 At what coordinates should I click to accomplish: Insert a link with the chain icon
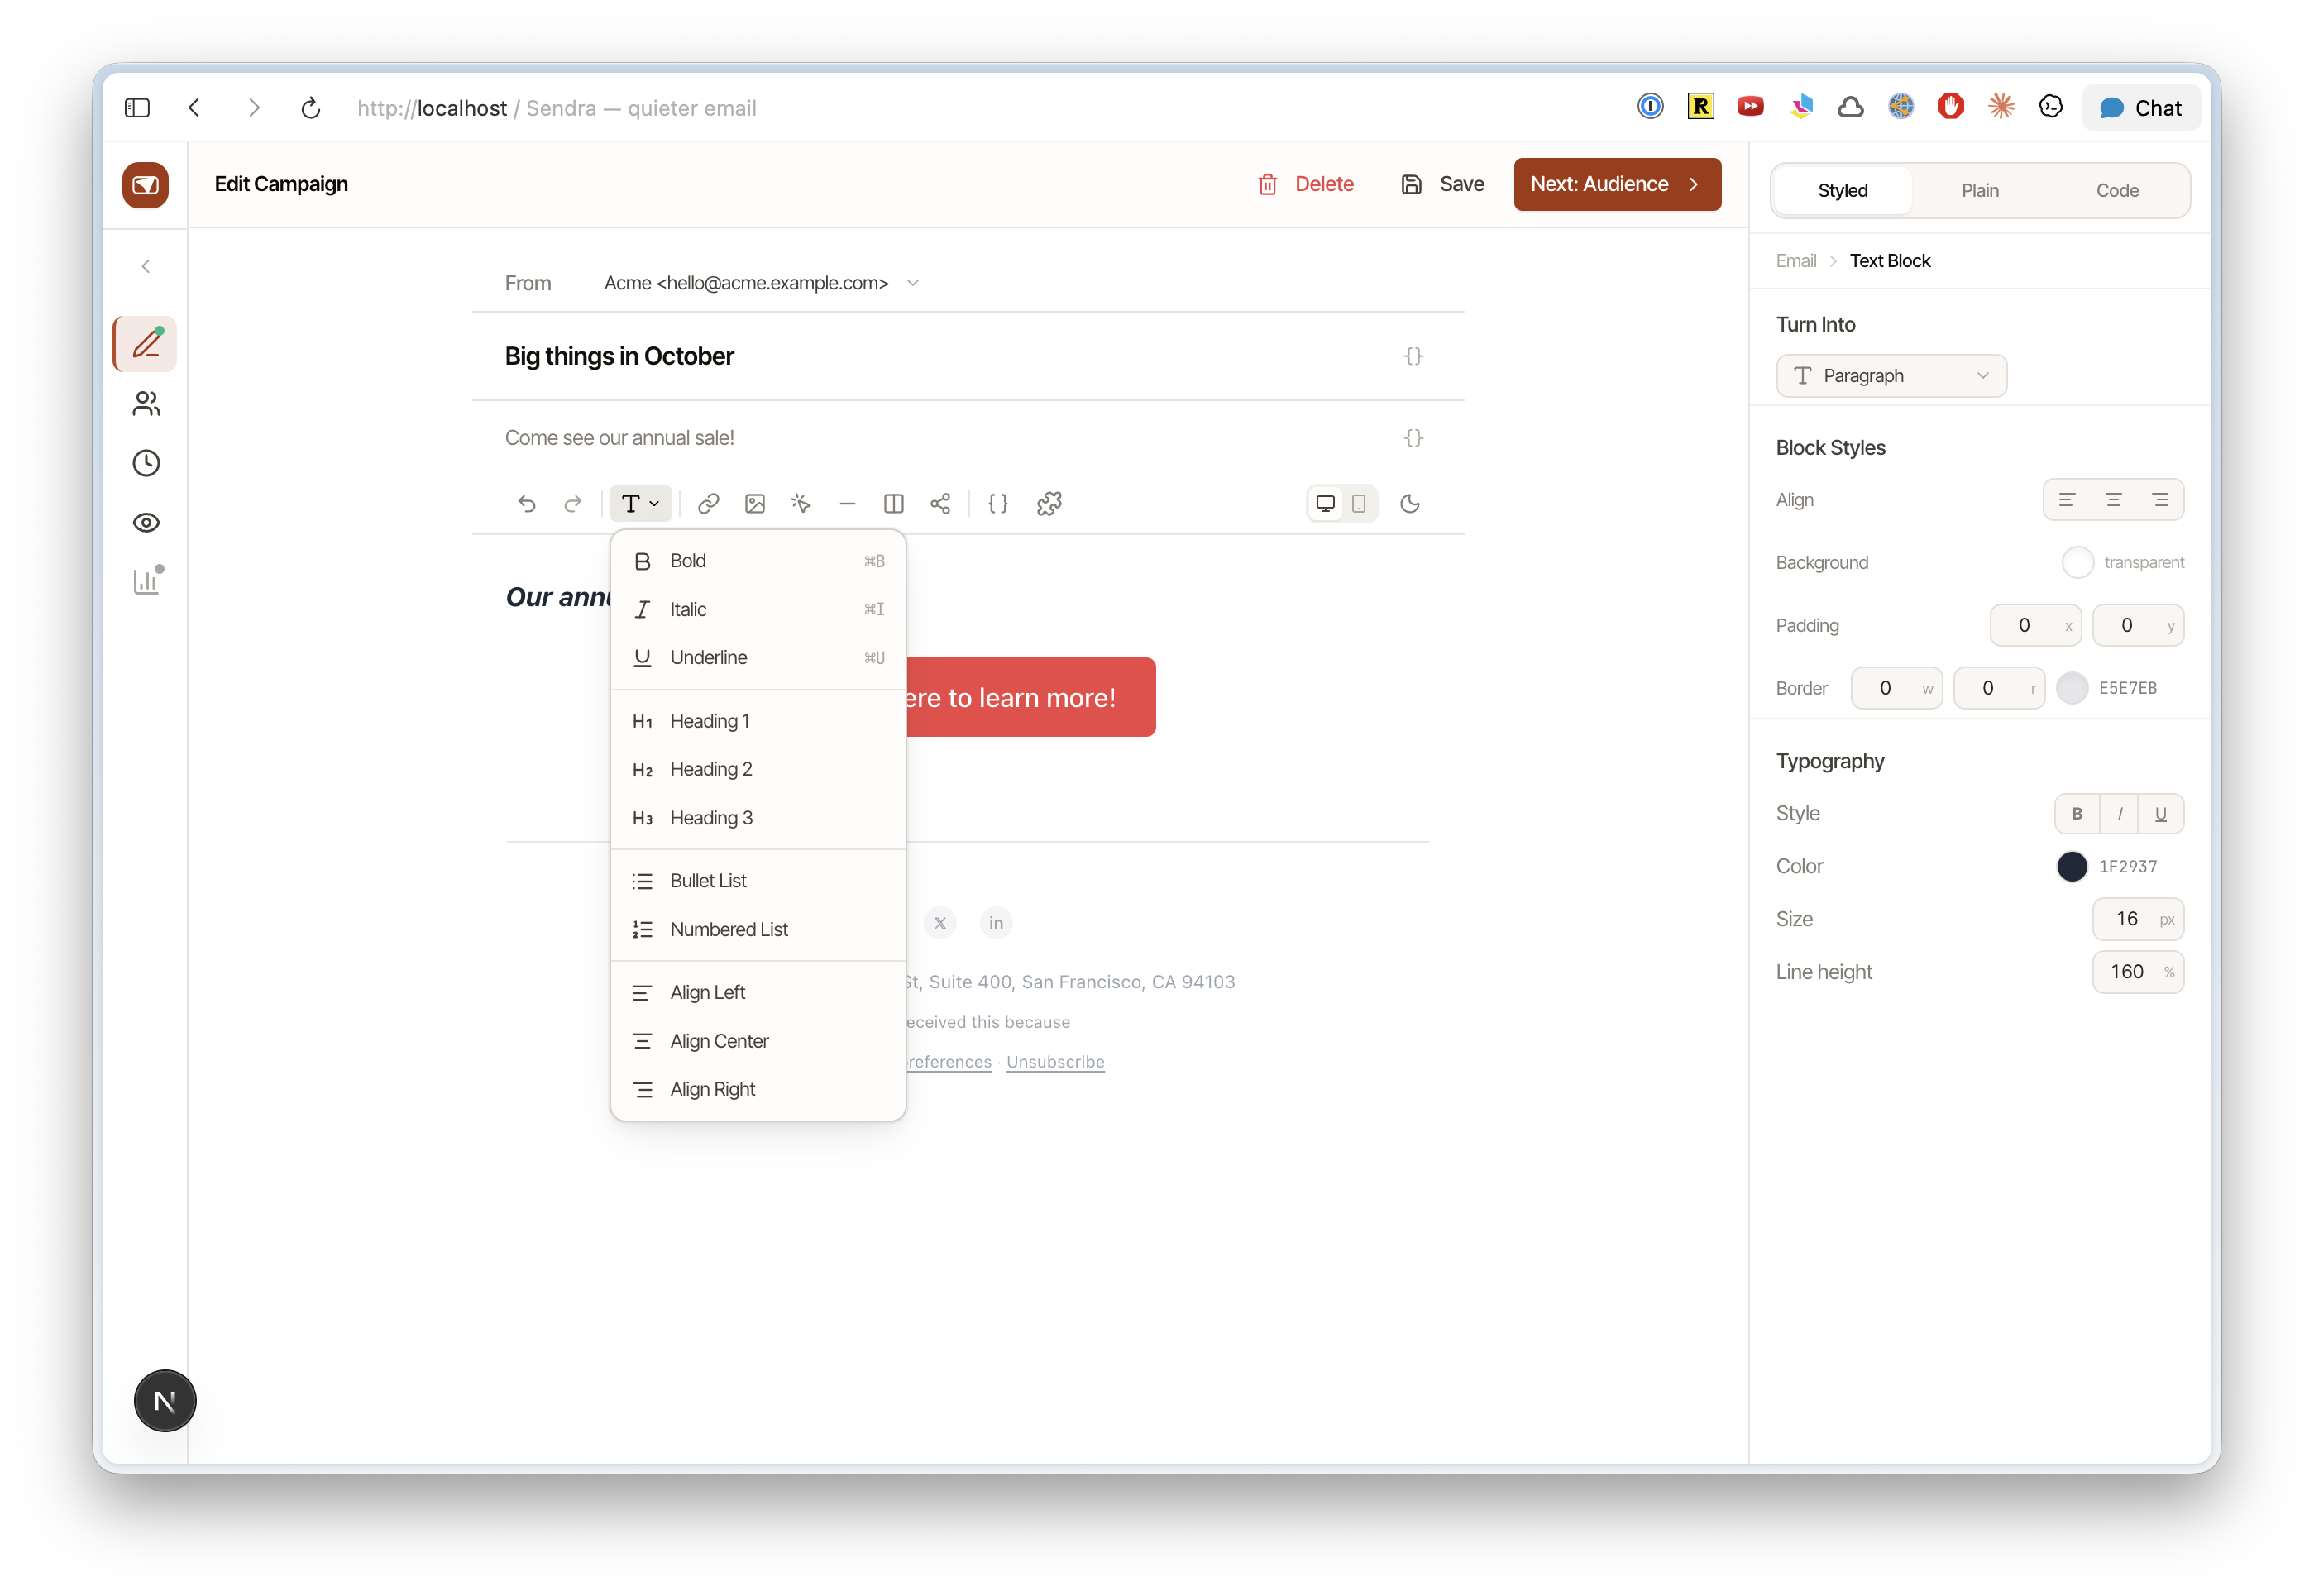(708, 504)
